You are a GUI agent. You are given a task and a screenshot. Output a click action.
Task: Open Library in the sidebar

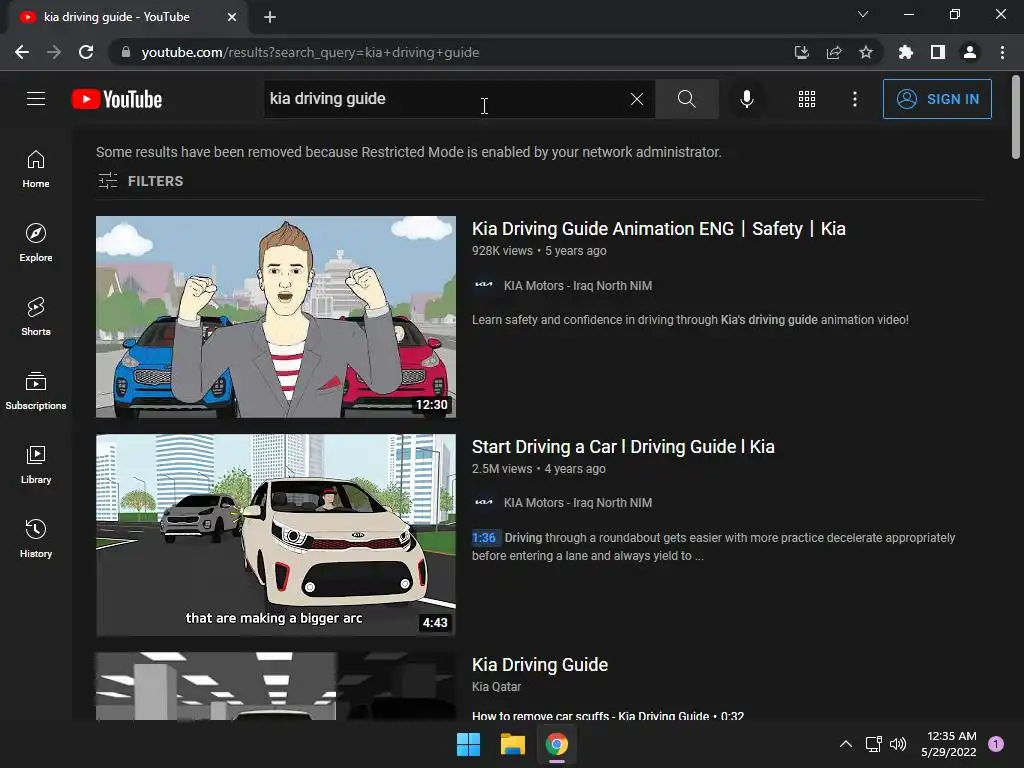coord(36,465)
